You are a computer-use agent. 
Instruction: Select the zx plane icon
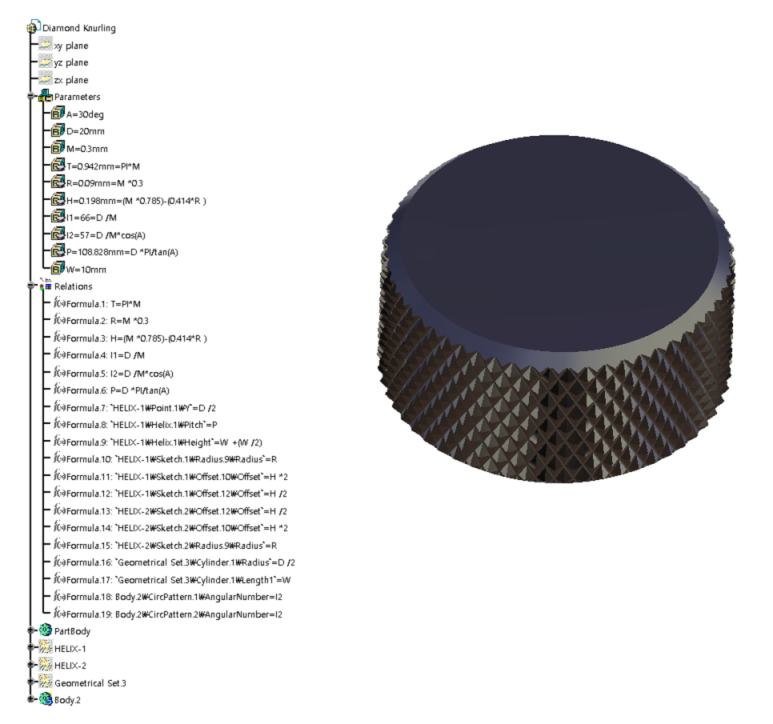click(x=45, y=79)
